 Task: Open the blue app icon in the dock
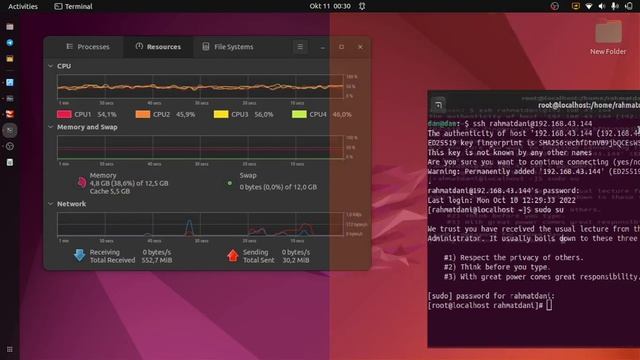[x=10, y=82]
